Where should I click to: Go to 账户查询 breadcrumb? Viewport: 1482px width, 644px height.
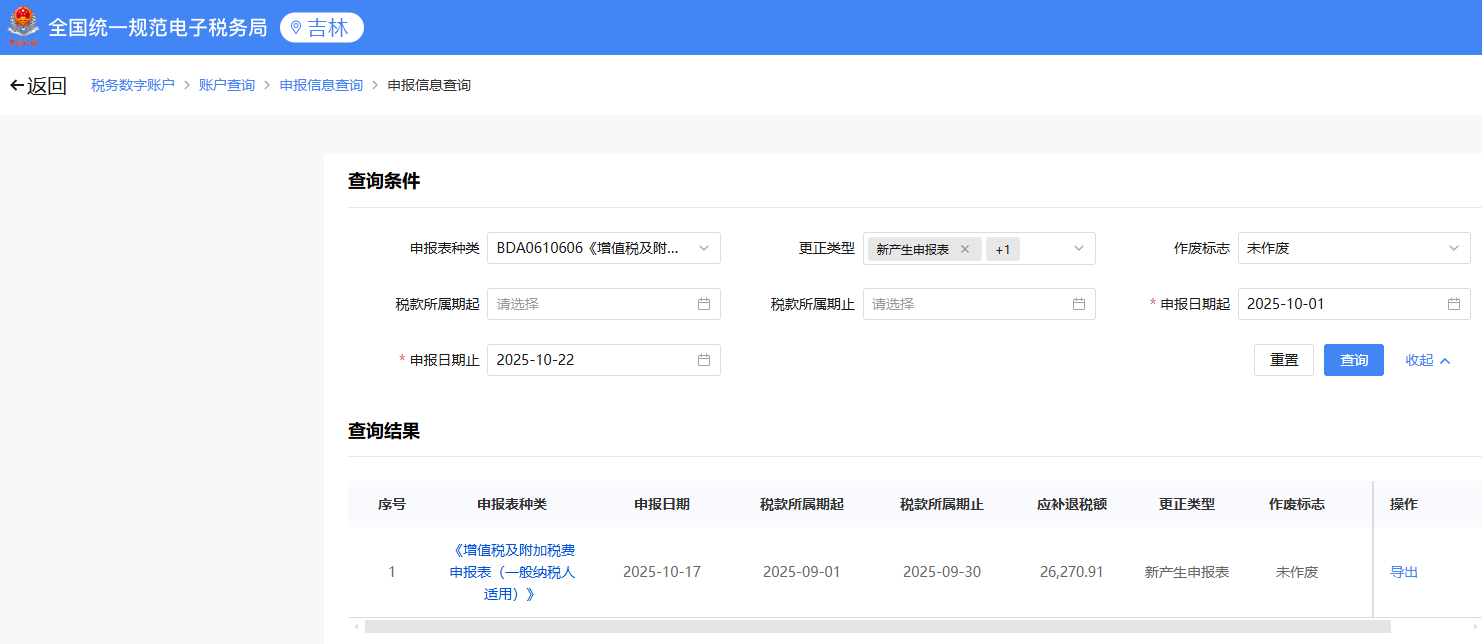227,86
